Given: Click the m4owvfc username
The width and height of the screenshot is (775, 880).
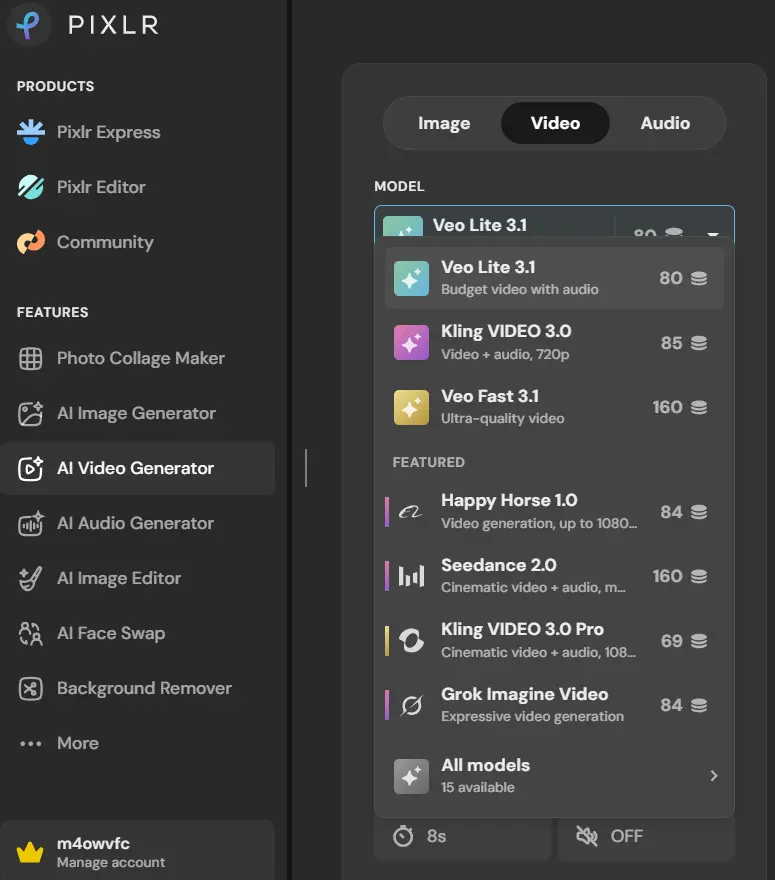Looking at the screenshot, I should [x=93, y=844].
